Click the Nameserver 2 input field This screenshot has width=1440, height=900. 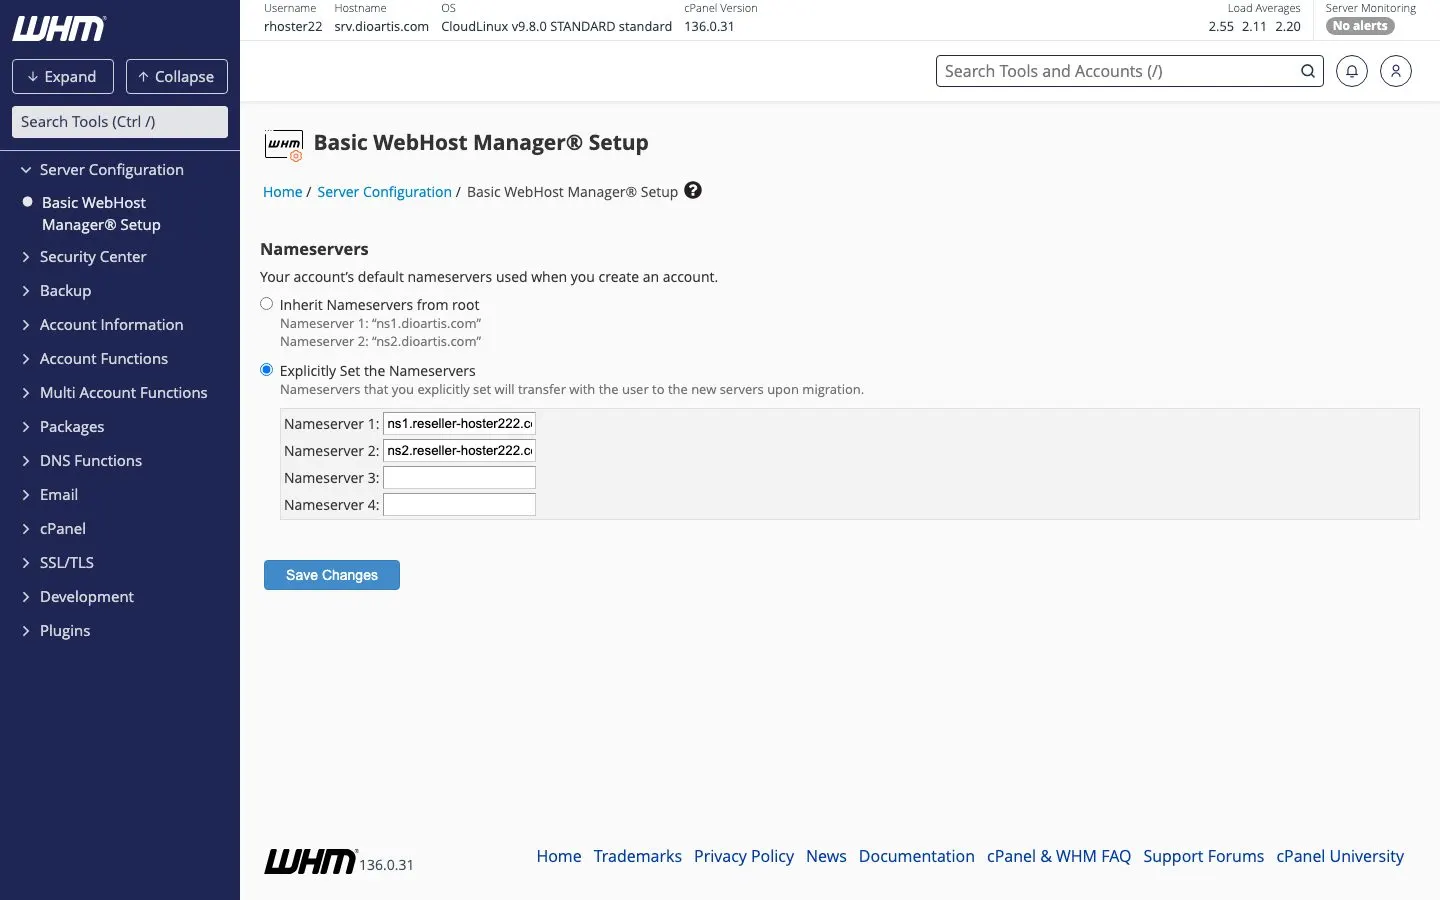click(x=459, y=451)
